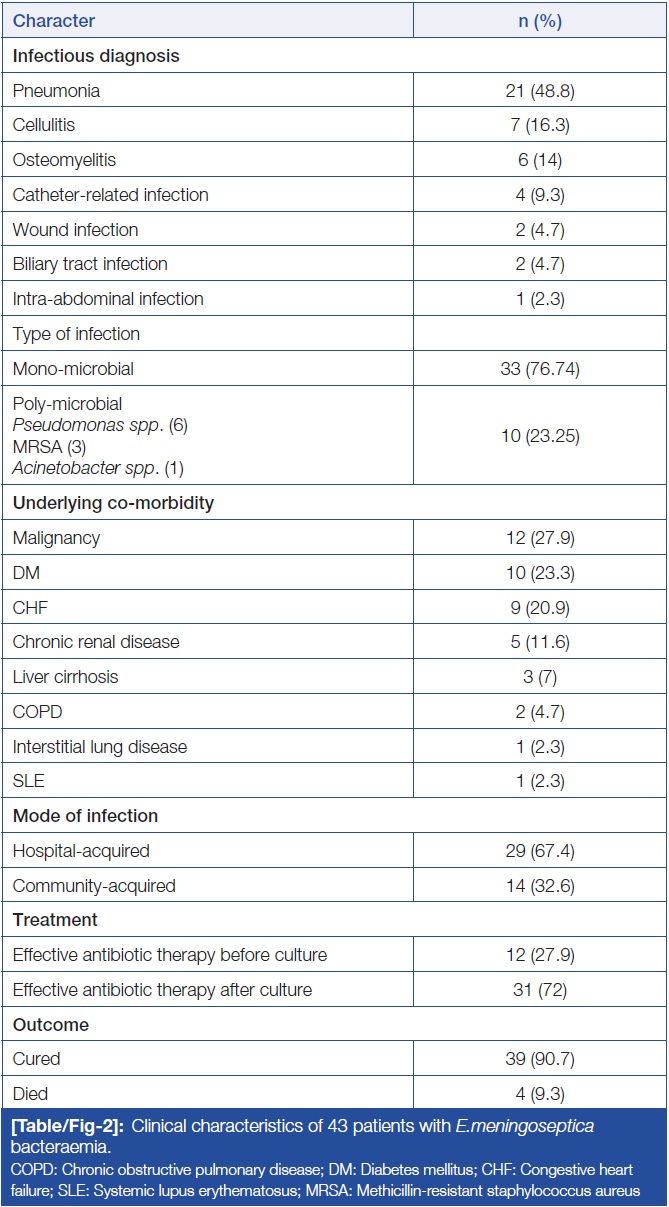Click the "Pneumonia" row label
This screenshot has height=1207, width=669.
click(x=56, y=91)
